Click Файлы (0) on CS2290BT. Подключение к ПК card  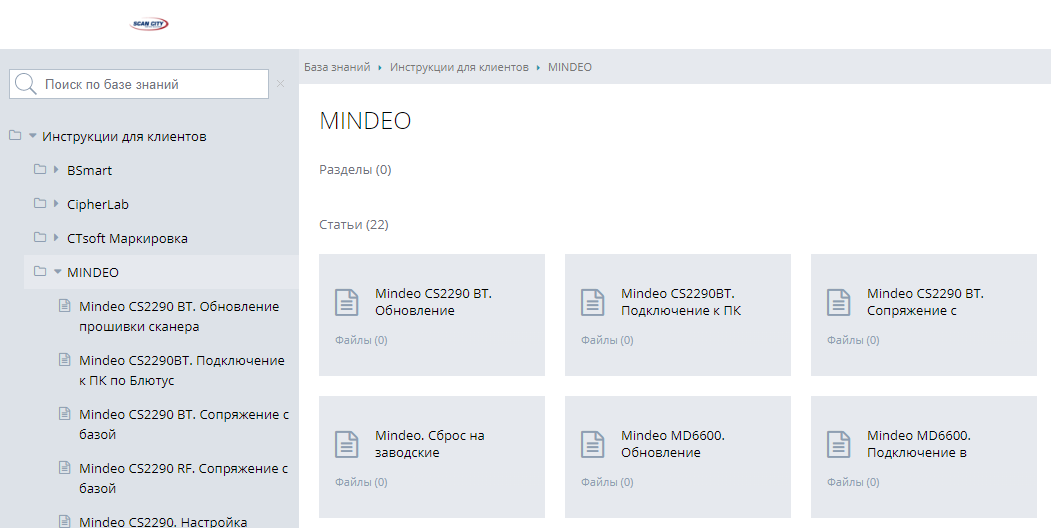[x=607, y=340]
